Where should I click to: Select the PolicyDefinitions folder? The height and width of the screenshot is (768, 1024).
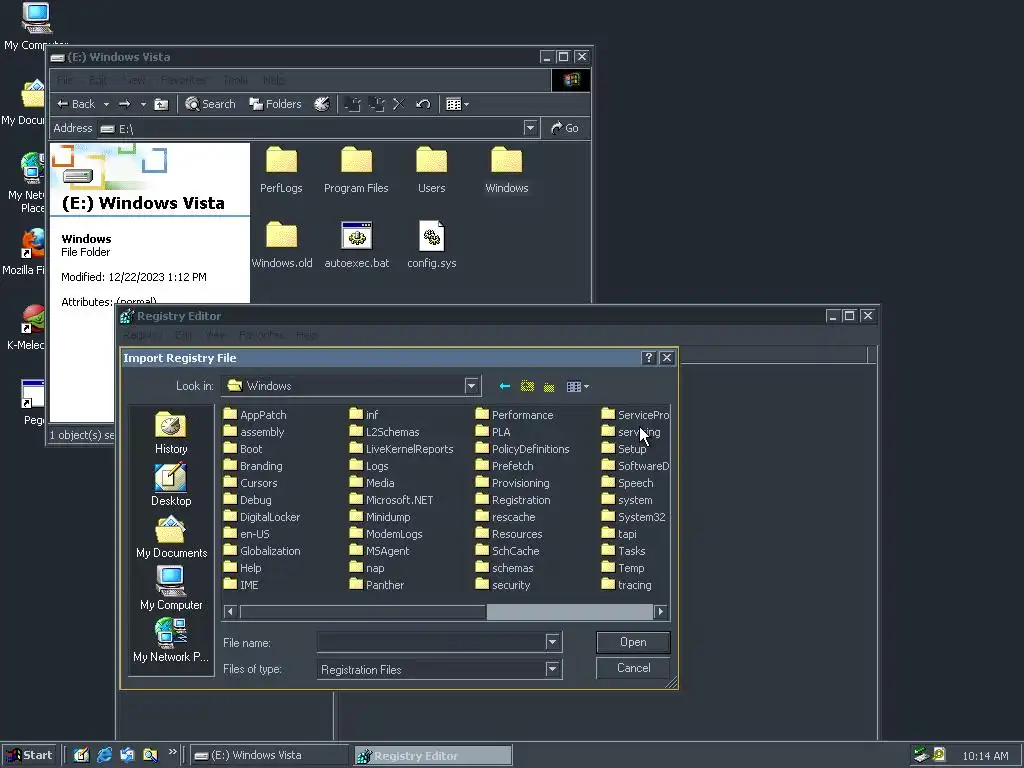[x=522, y=449]
